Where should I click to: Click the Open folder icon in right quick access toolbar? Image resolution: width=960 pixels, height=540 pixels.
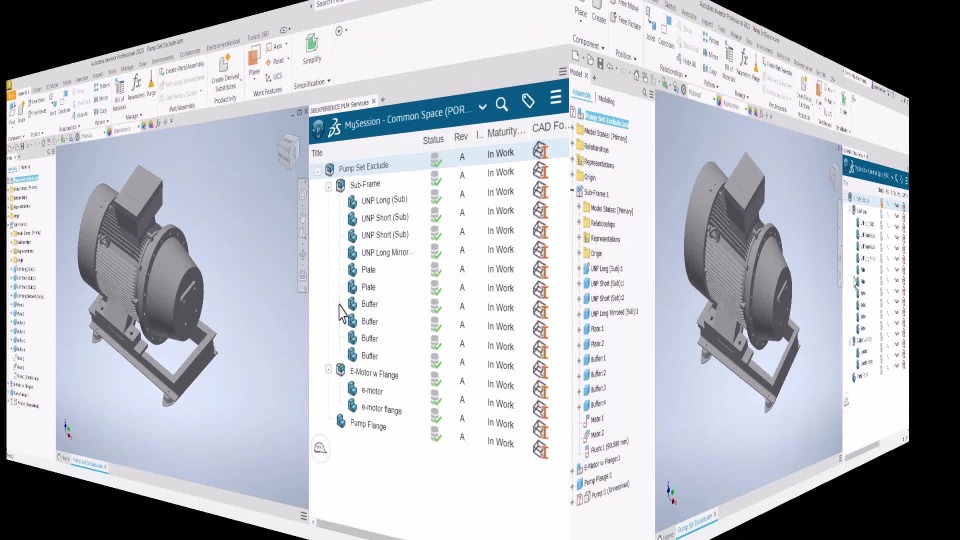point(589,60)
